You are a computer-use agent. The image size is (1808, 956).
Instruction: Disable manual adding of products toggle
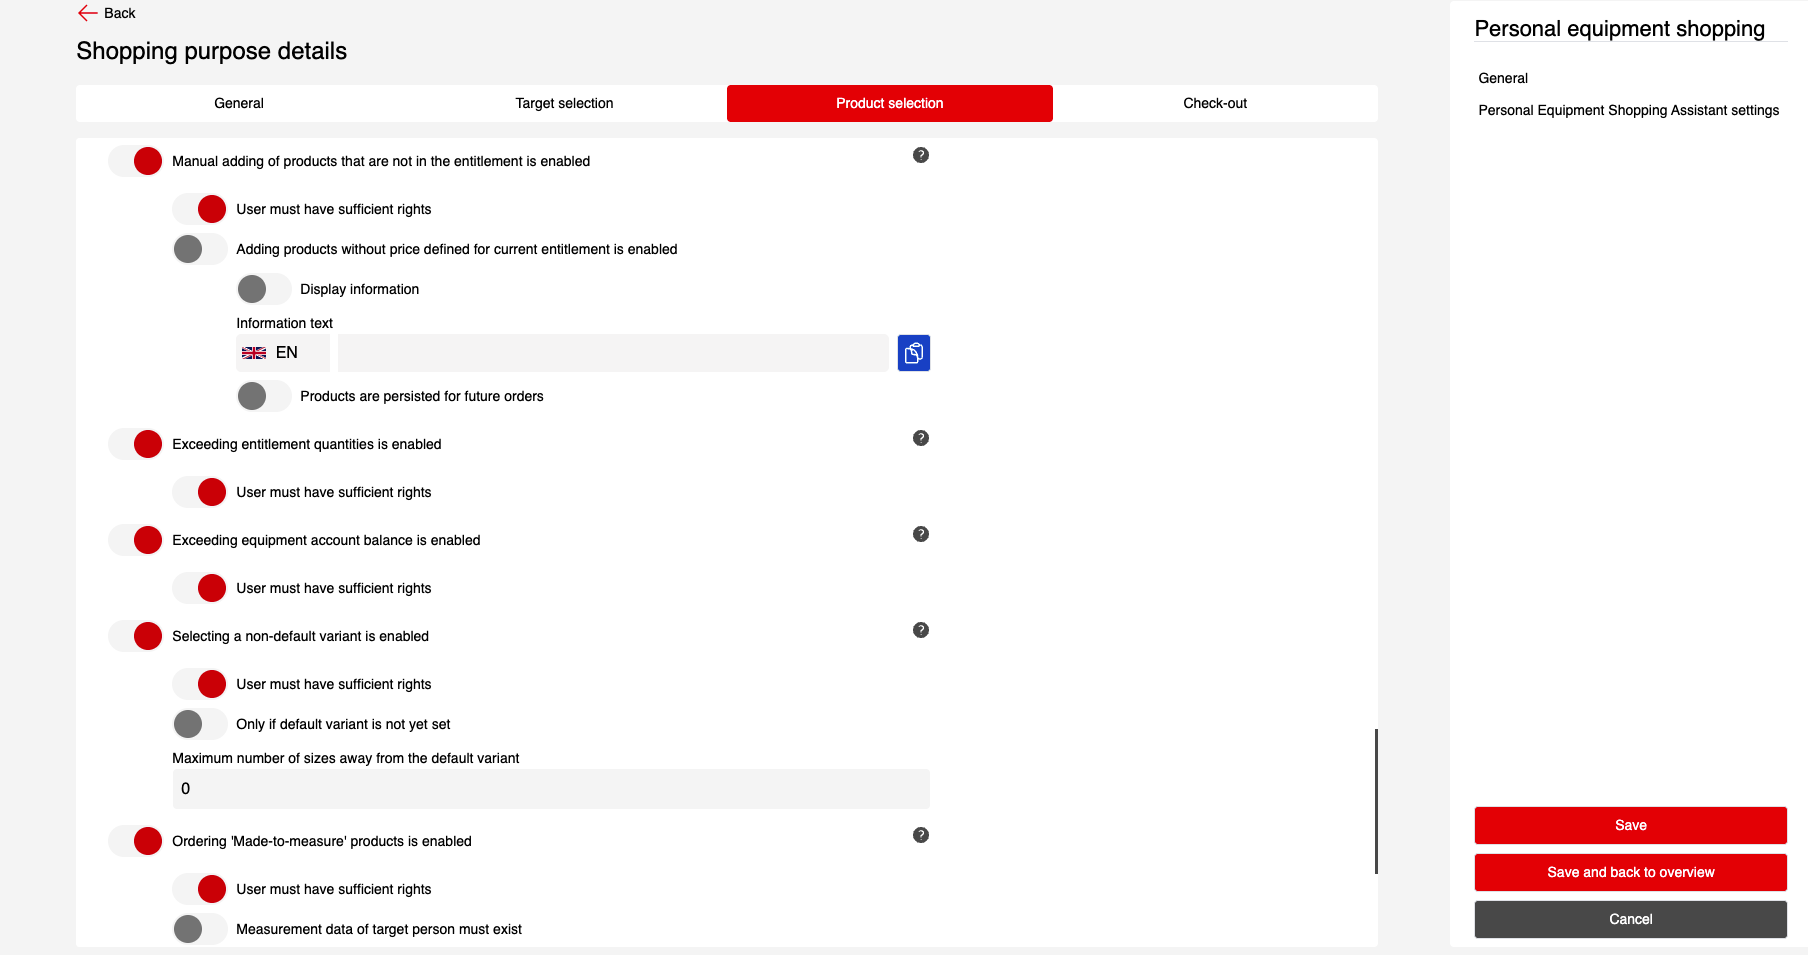(136, 161)
